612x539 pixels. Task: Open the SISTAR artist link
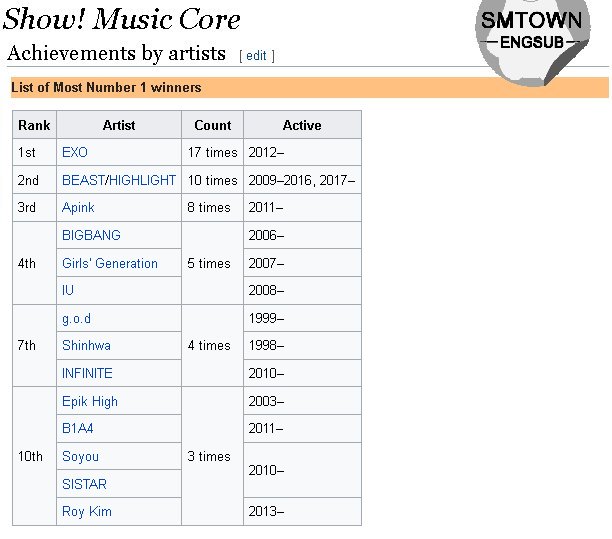click(x=84, y=484)
